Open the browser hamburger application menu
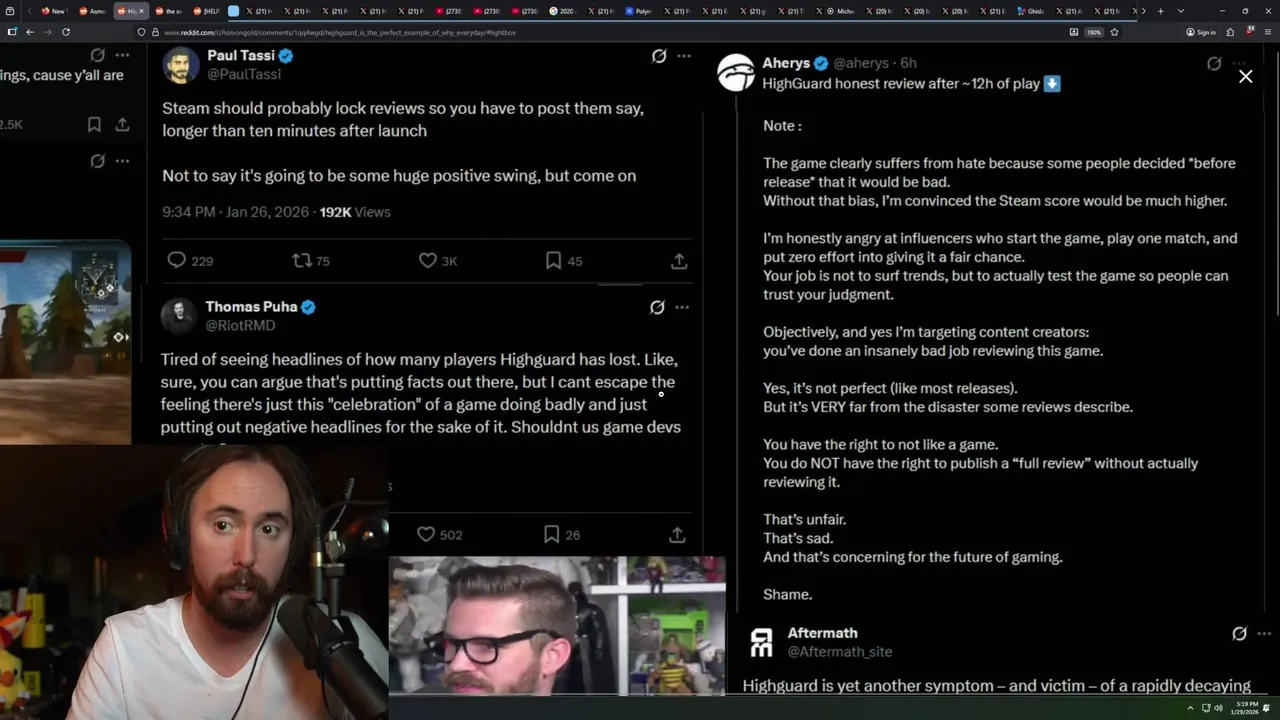Viewport: 1280px width, 720px height. [x=1268, y=32]
